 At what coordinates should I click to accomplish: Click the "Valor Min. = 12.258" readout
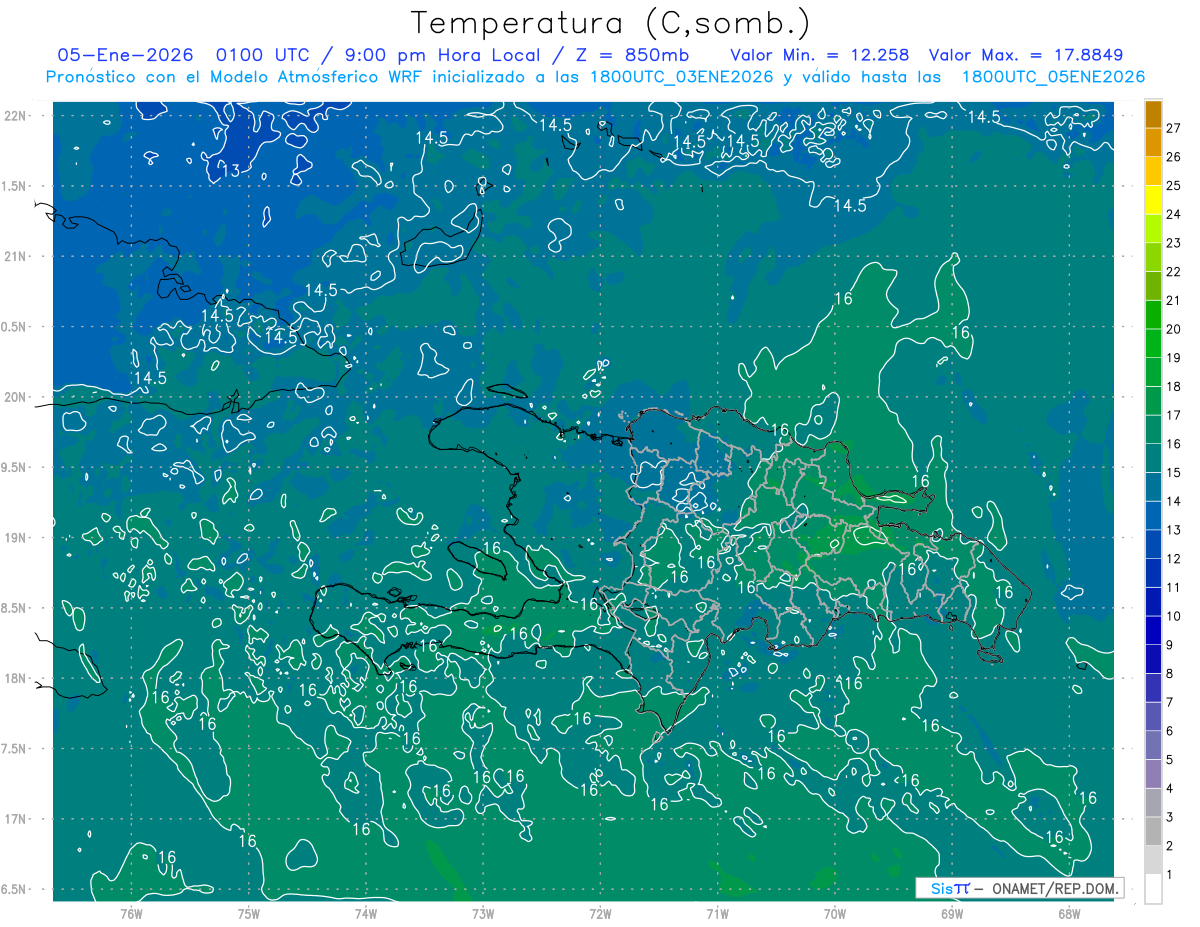(x=820, y=55)
